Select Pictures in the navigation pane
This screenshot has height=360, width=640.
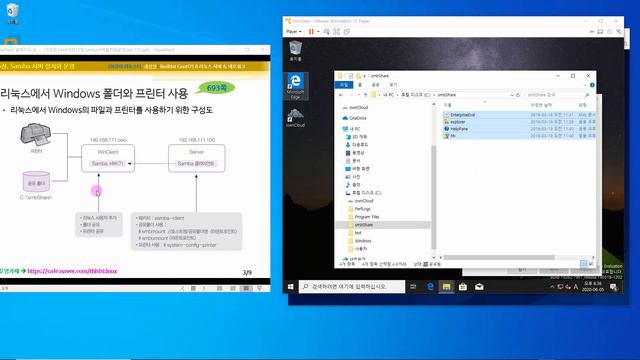353,177
